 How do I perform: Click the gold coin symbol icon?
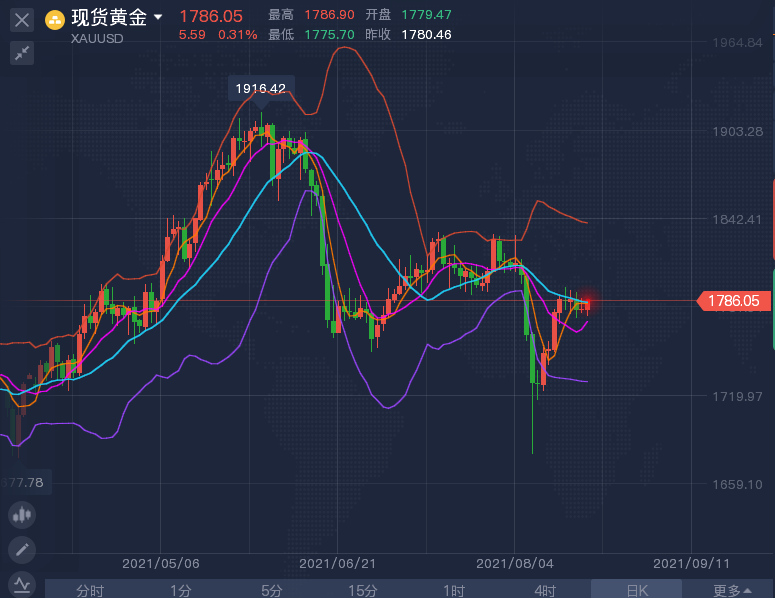(54, 20)
